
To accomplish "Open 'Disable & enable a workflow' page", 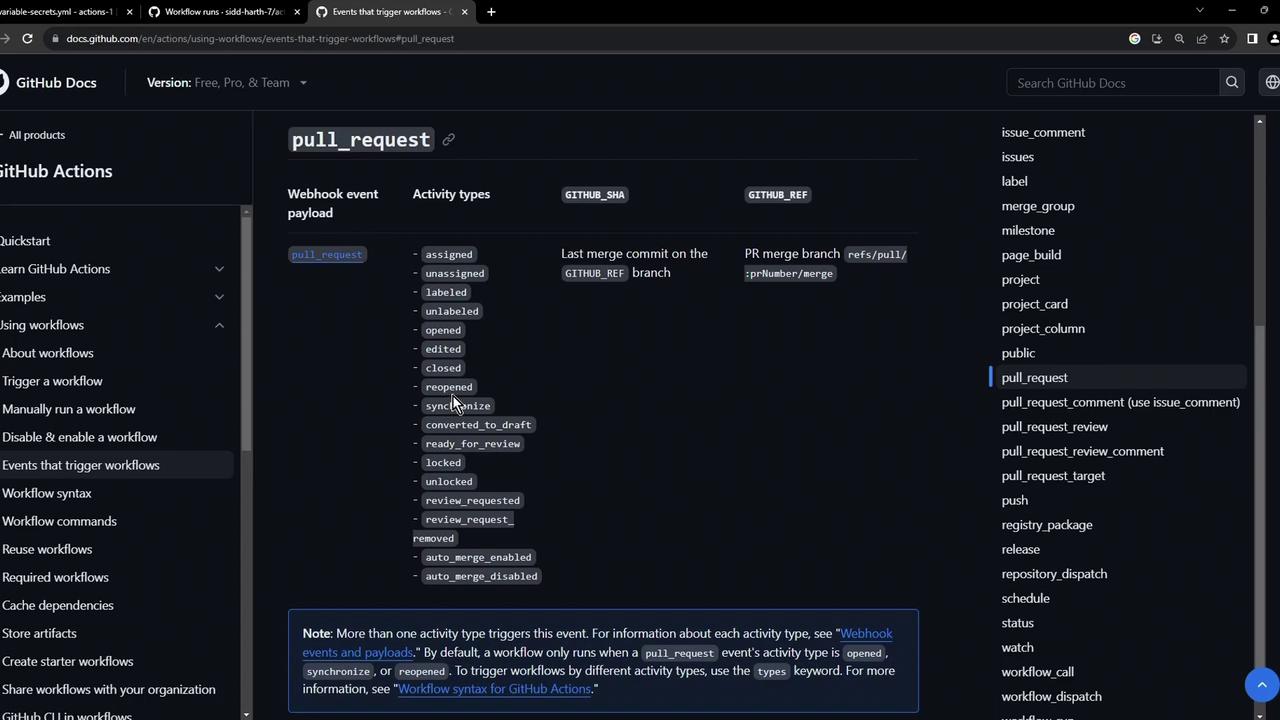I will tap(80, 437).
